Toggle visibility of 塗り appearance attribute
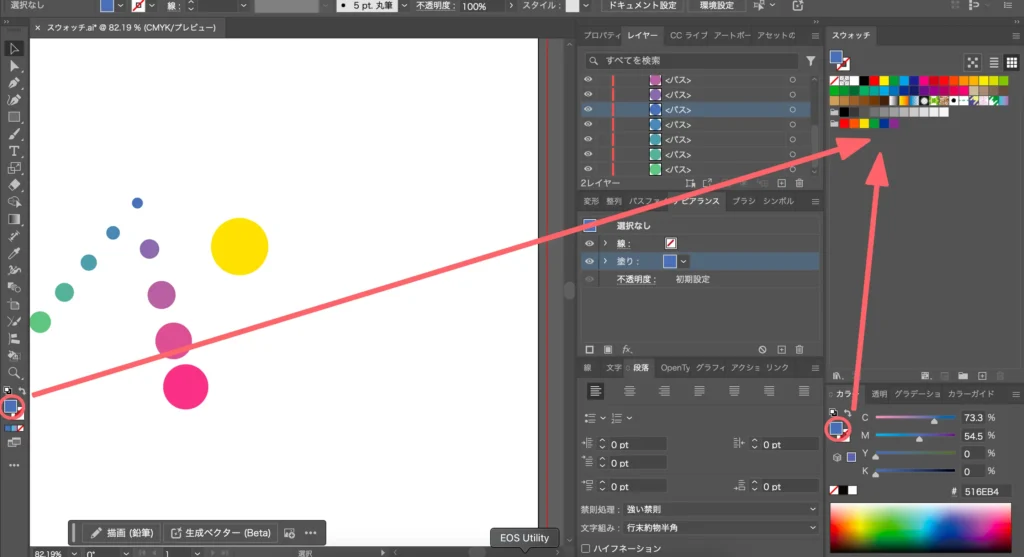Image resolution: width=1024 pixels, height=557 pixels. (589, 261)
